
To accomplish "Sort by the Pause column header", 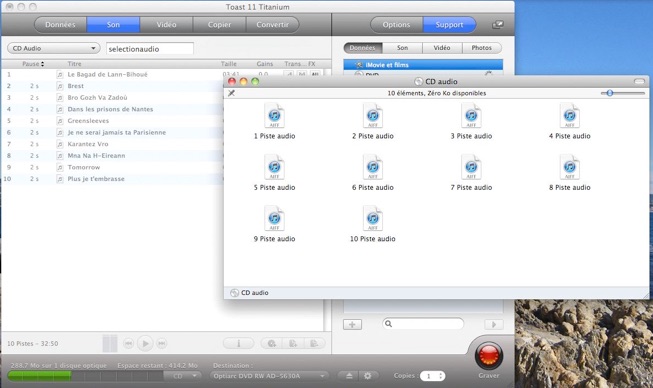I will [x=33, y=64].
